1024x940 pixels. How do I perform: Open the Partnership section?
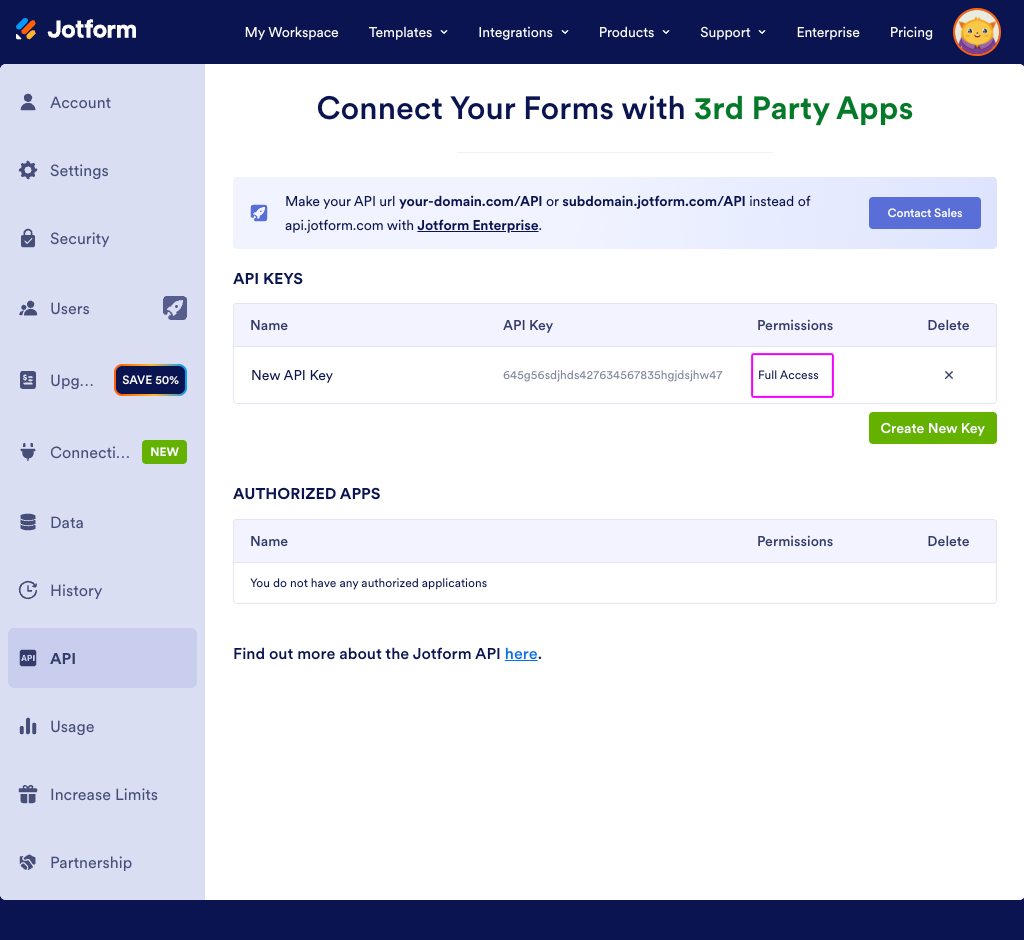(x=102, y=862)
